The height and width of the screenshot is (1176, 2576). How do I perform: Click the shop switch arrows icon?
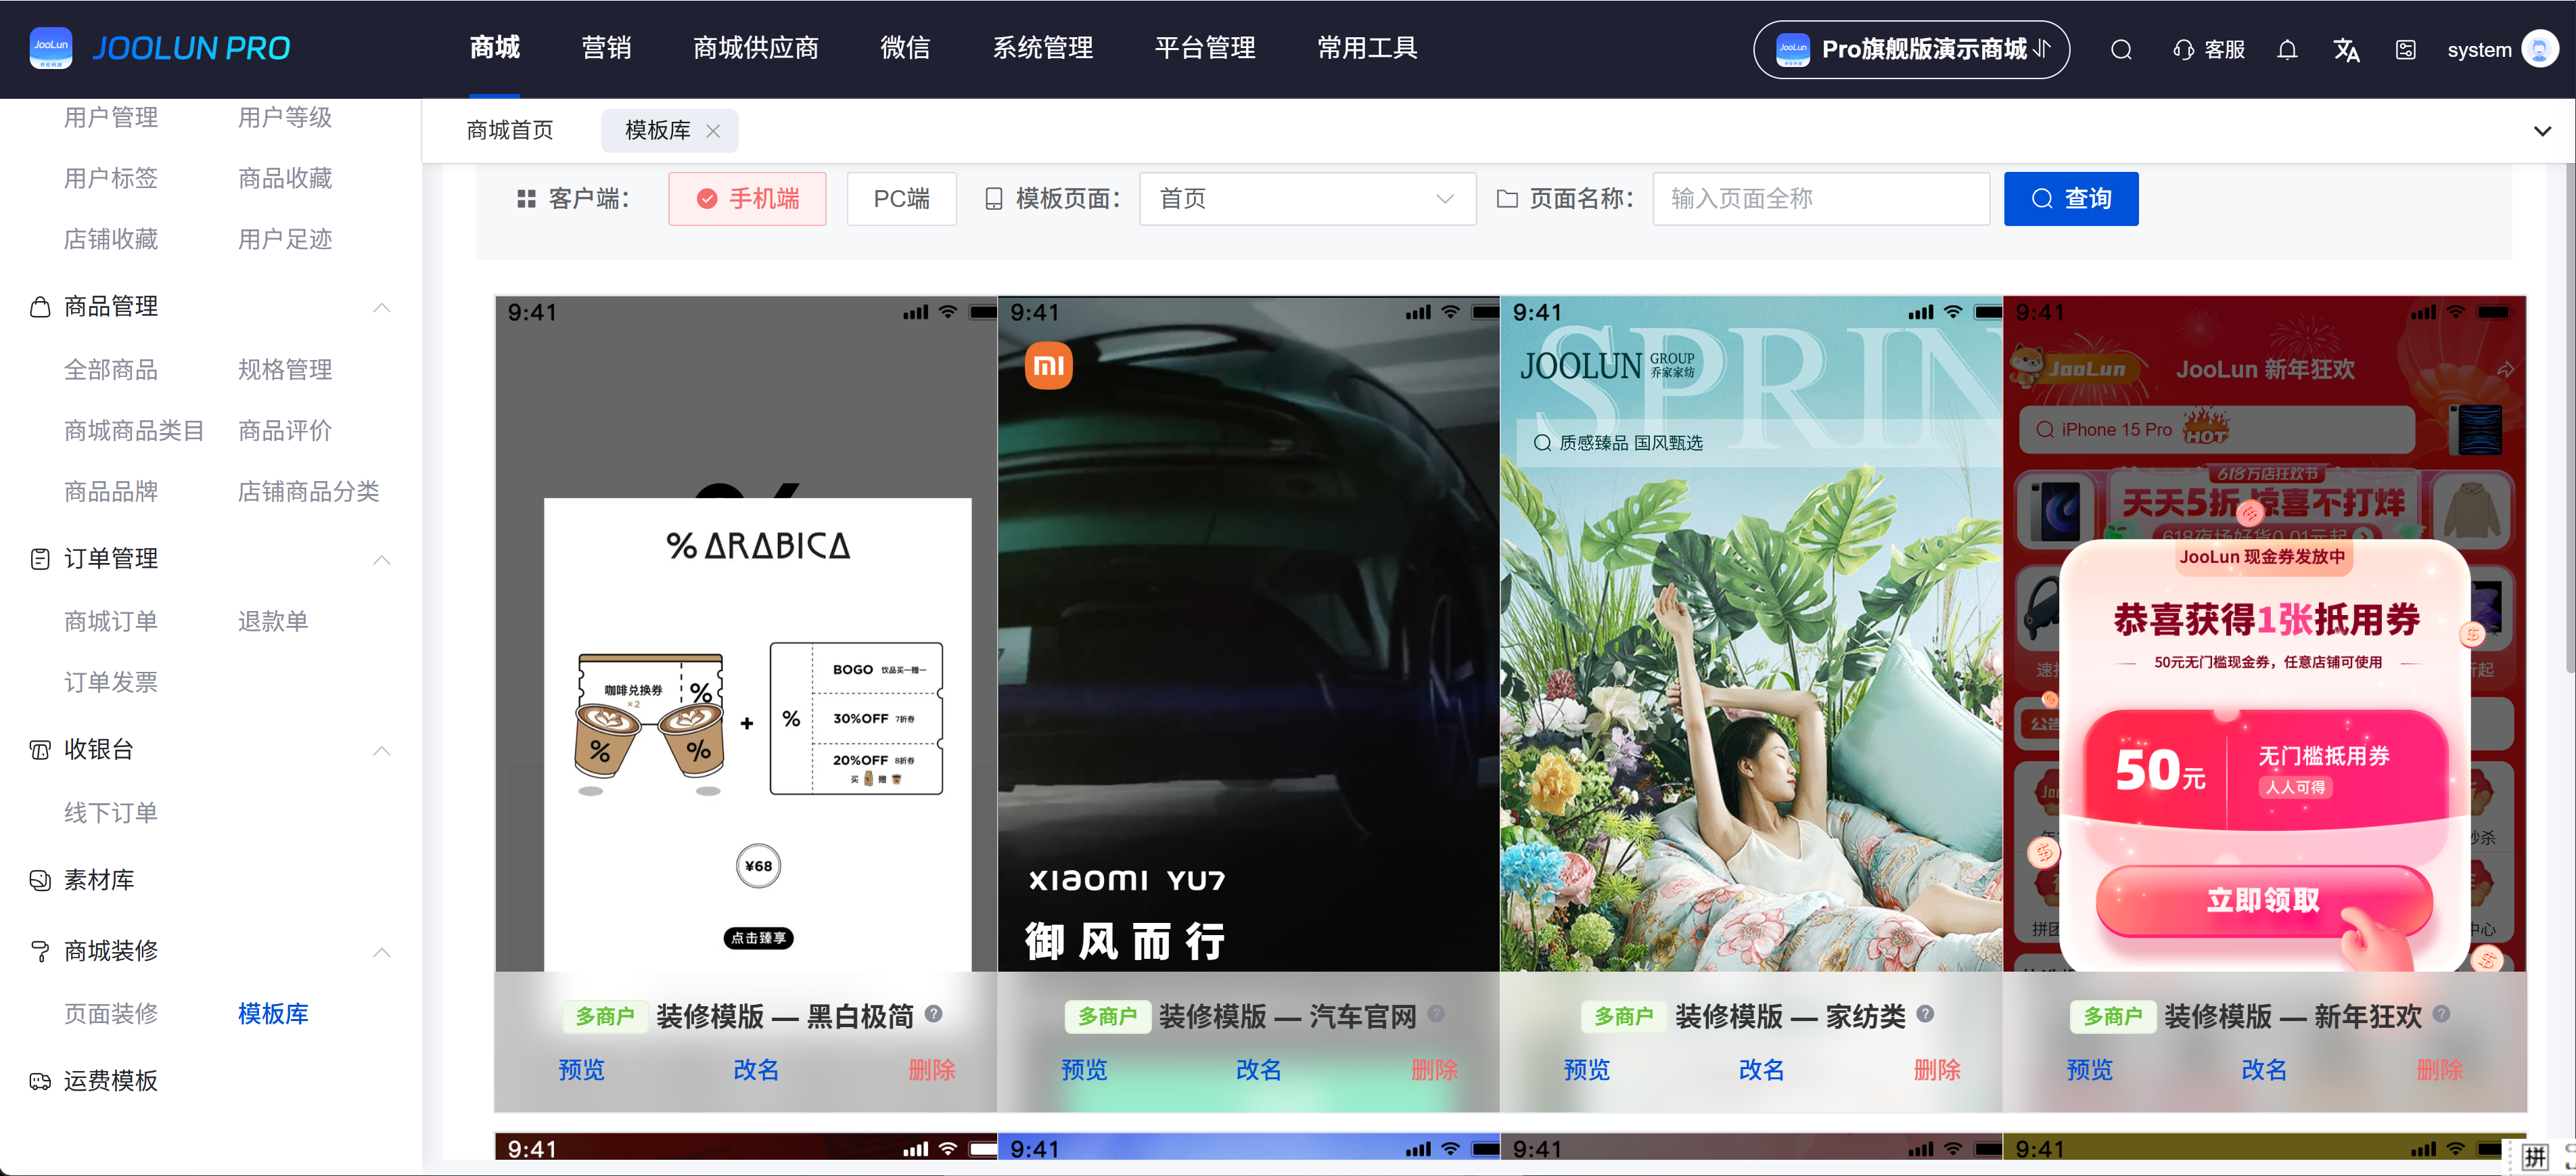(x=2042, y=49)
